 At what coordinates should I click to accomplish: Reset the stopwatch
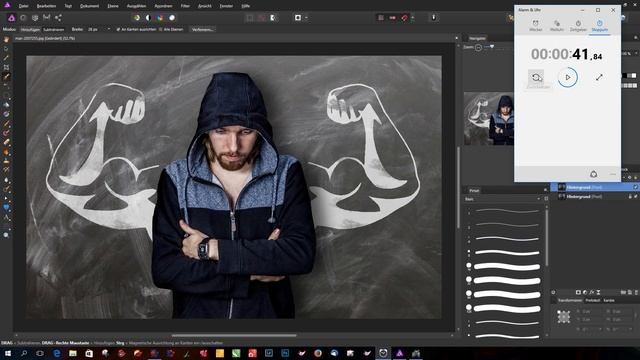point(537,77)
